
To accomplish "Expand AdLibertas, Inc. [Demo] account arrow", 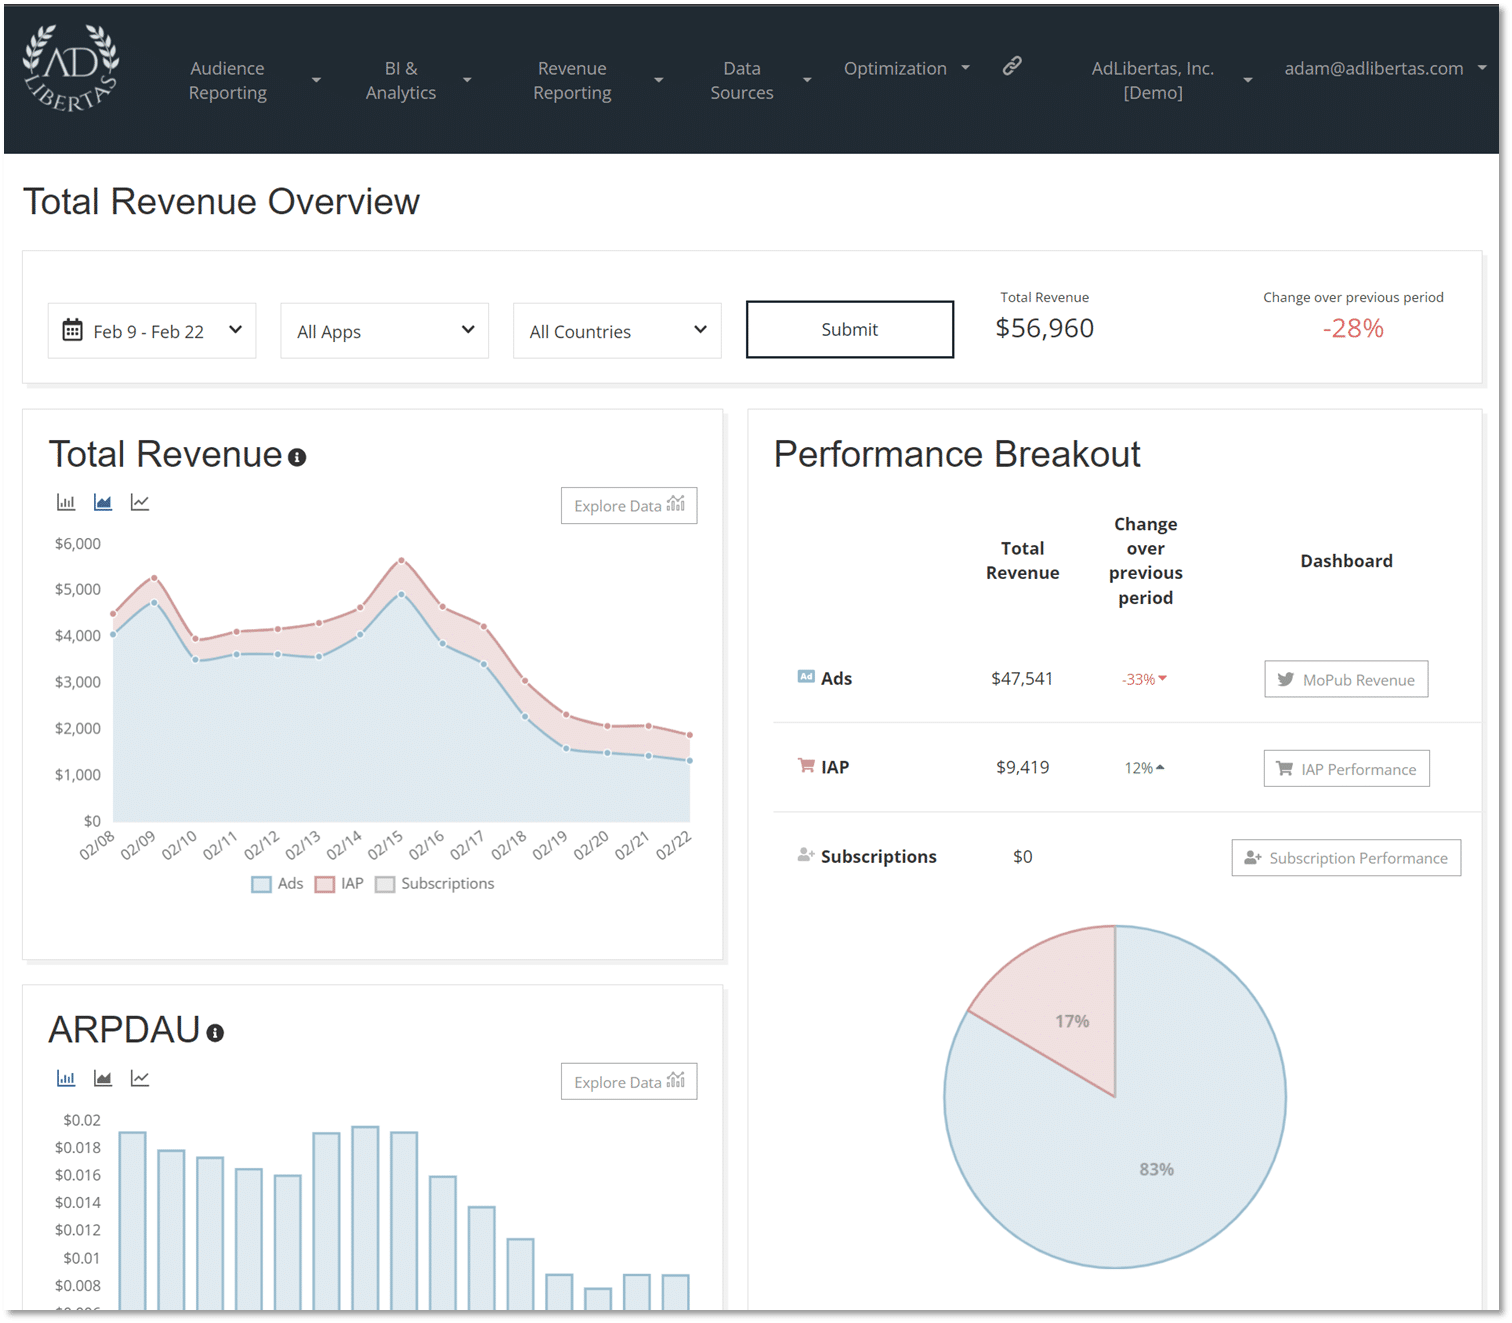I will 1248,80.
